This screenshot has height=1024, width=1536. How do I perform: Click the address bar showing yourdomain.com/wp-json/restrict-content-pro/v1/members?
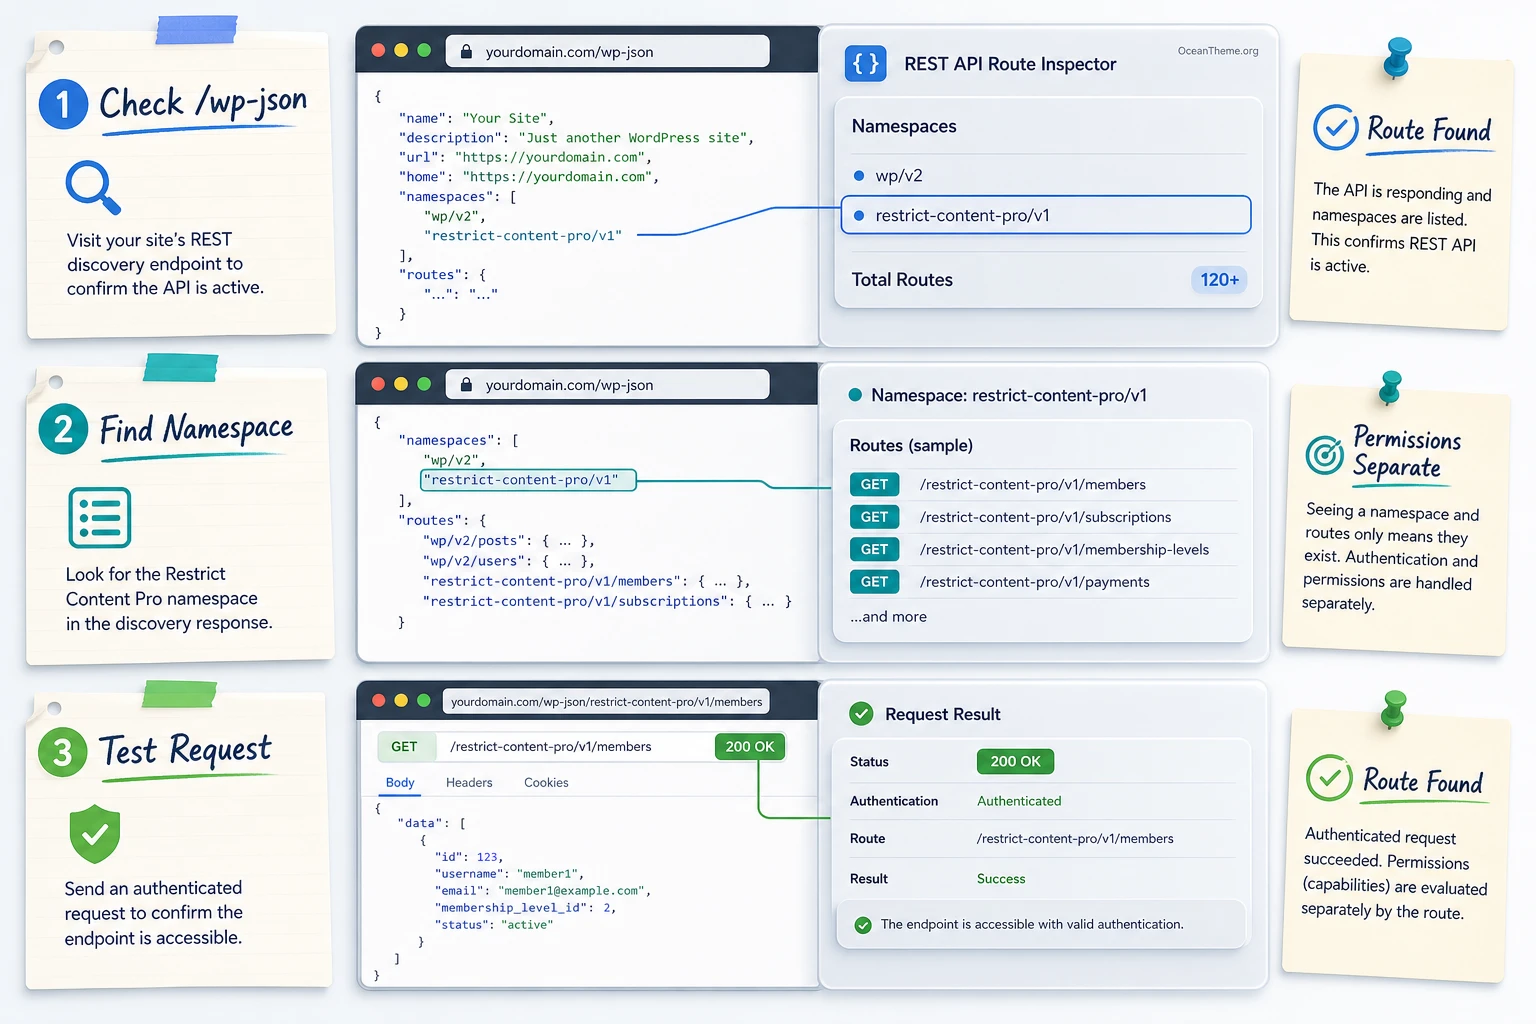pos(606,702)
